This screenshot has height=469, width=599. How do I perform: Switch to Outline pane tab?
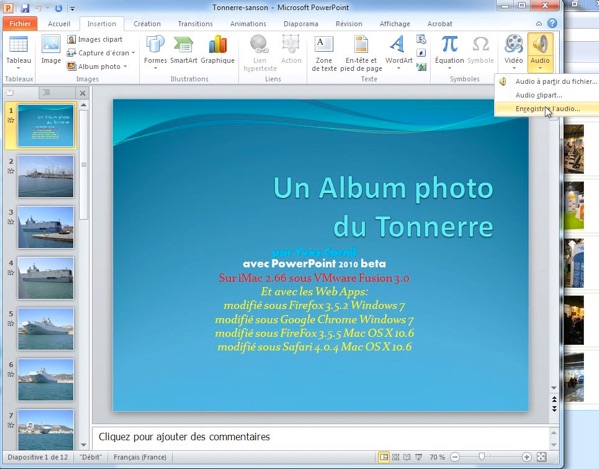tap(46, 93)
